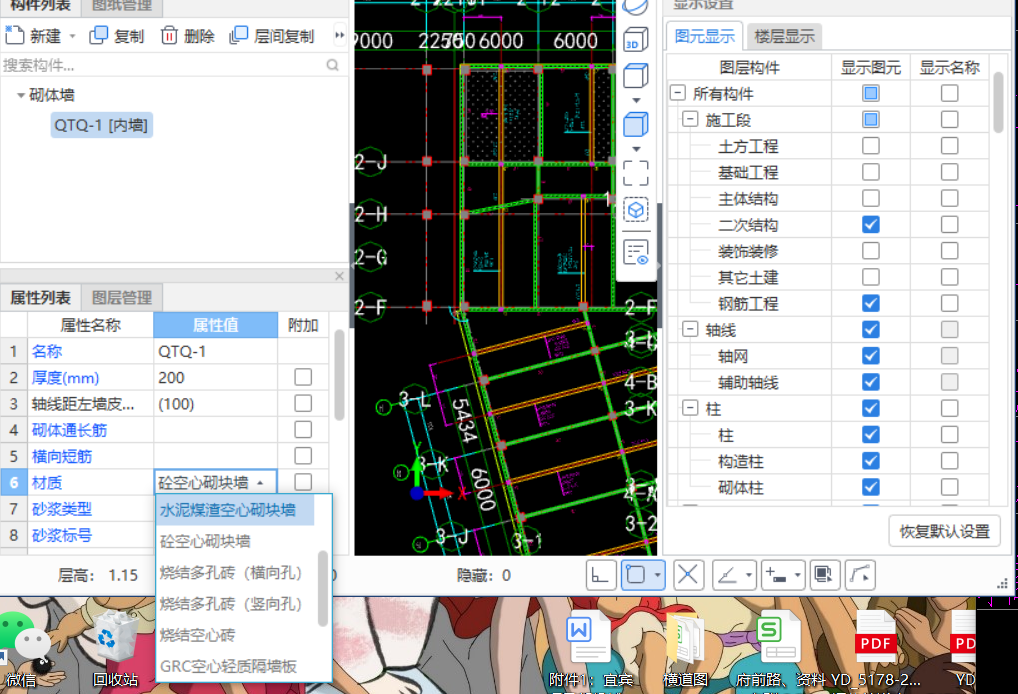Click the 新建 new component icon
1018x694 pixels.
tap(14, 35)
